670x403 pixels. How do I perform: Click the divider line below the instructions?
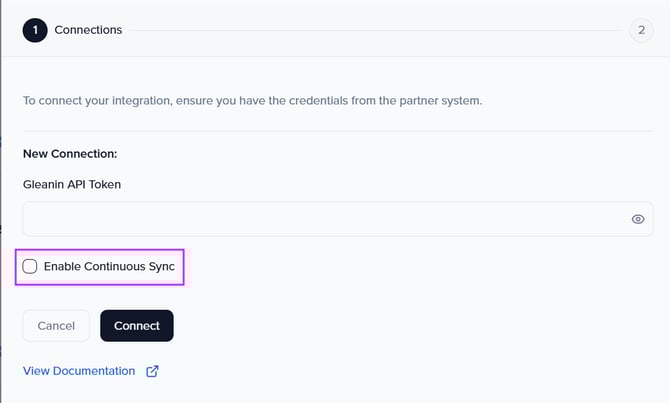338,130
